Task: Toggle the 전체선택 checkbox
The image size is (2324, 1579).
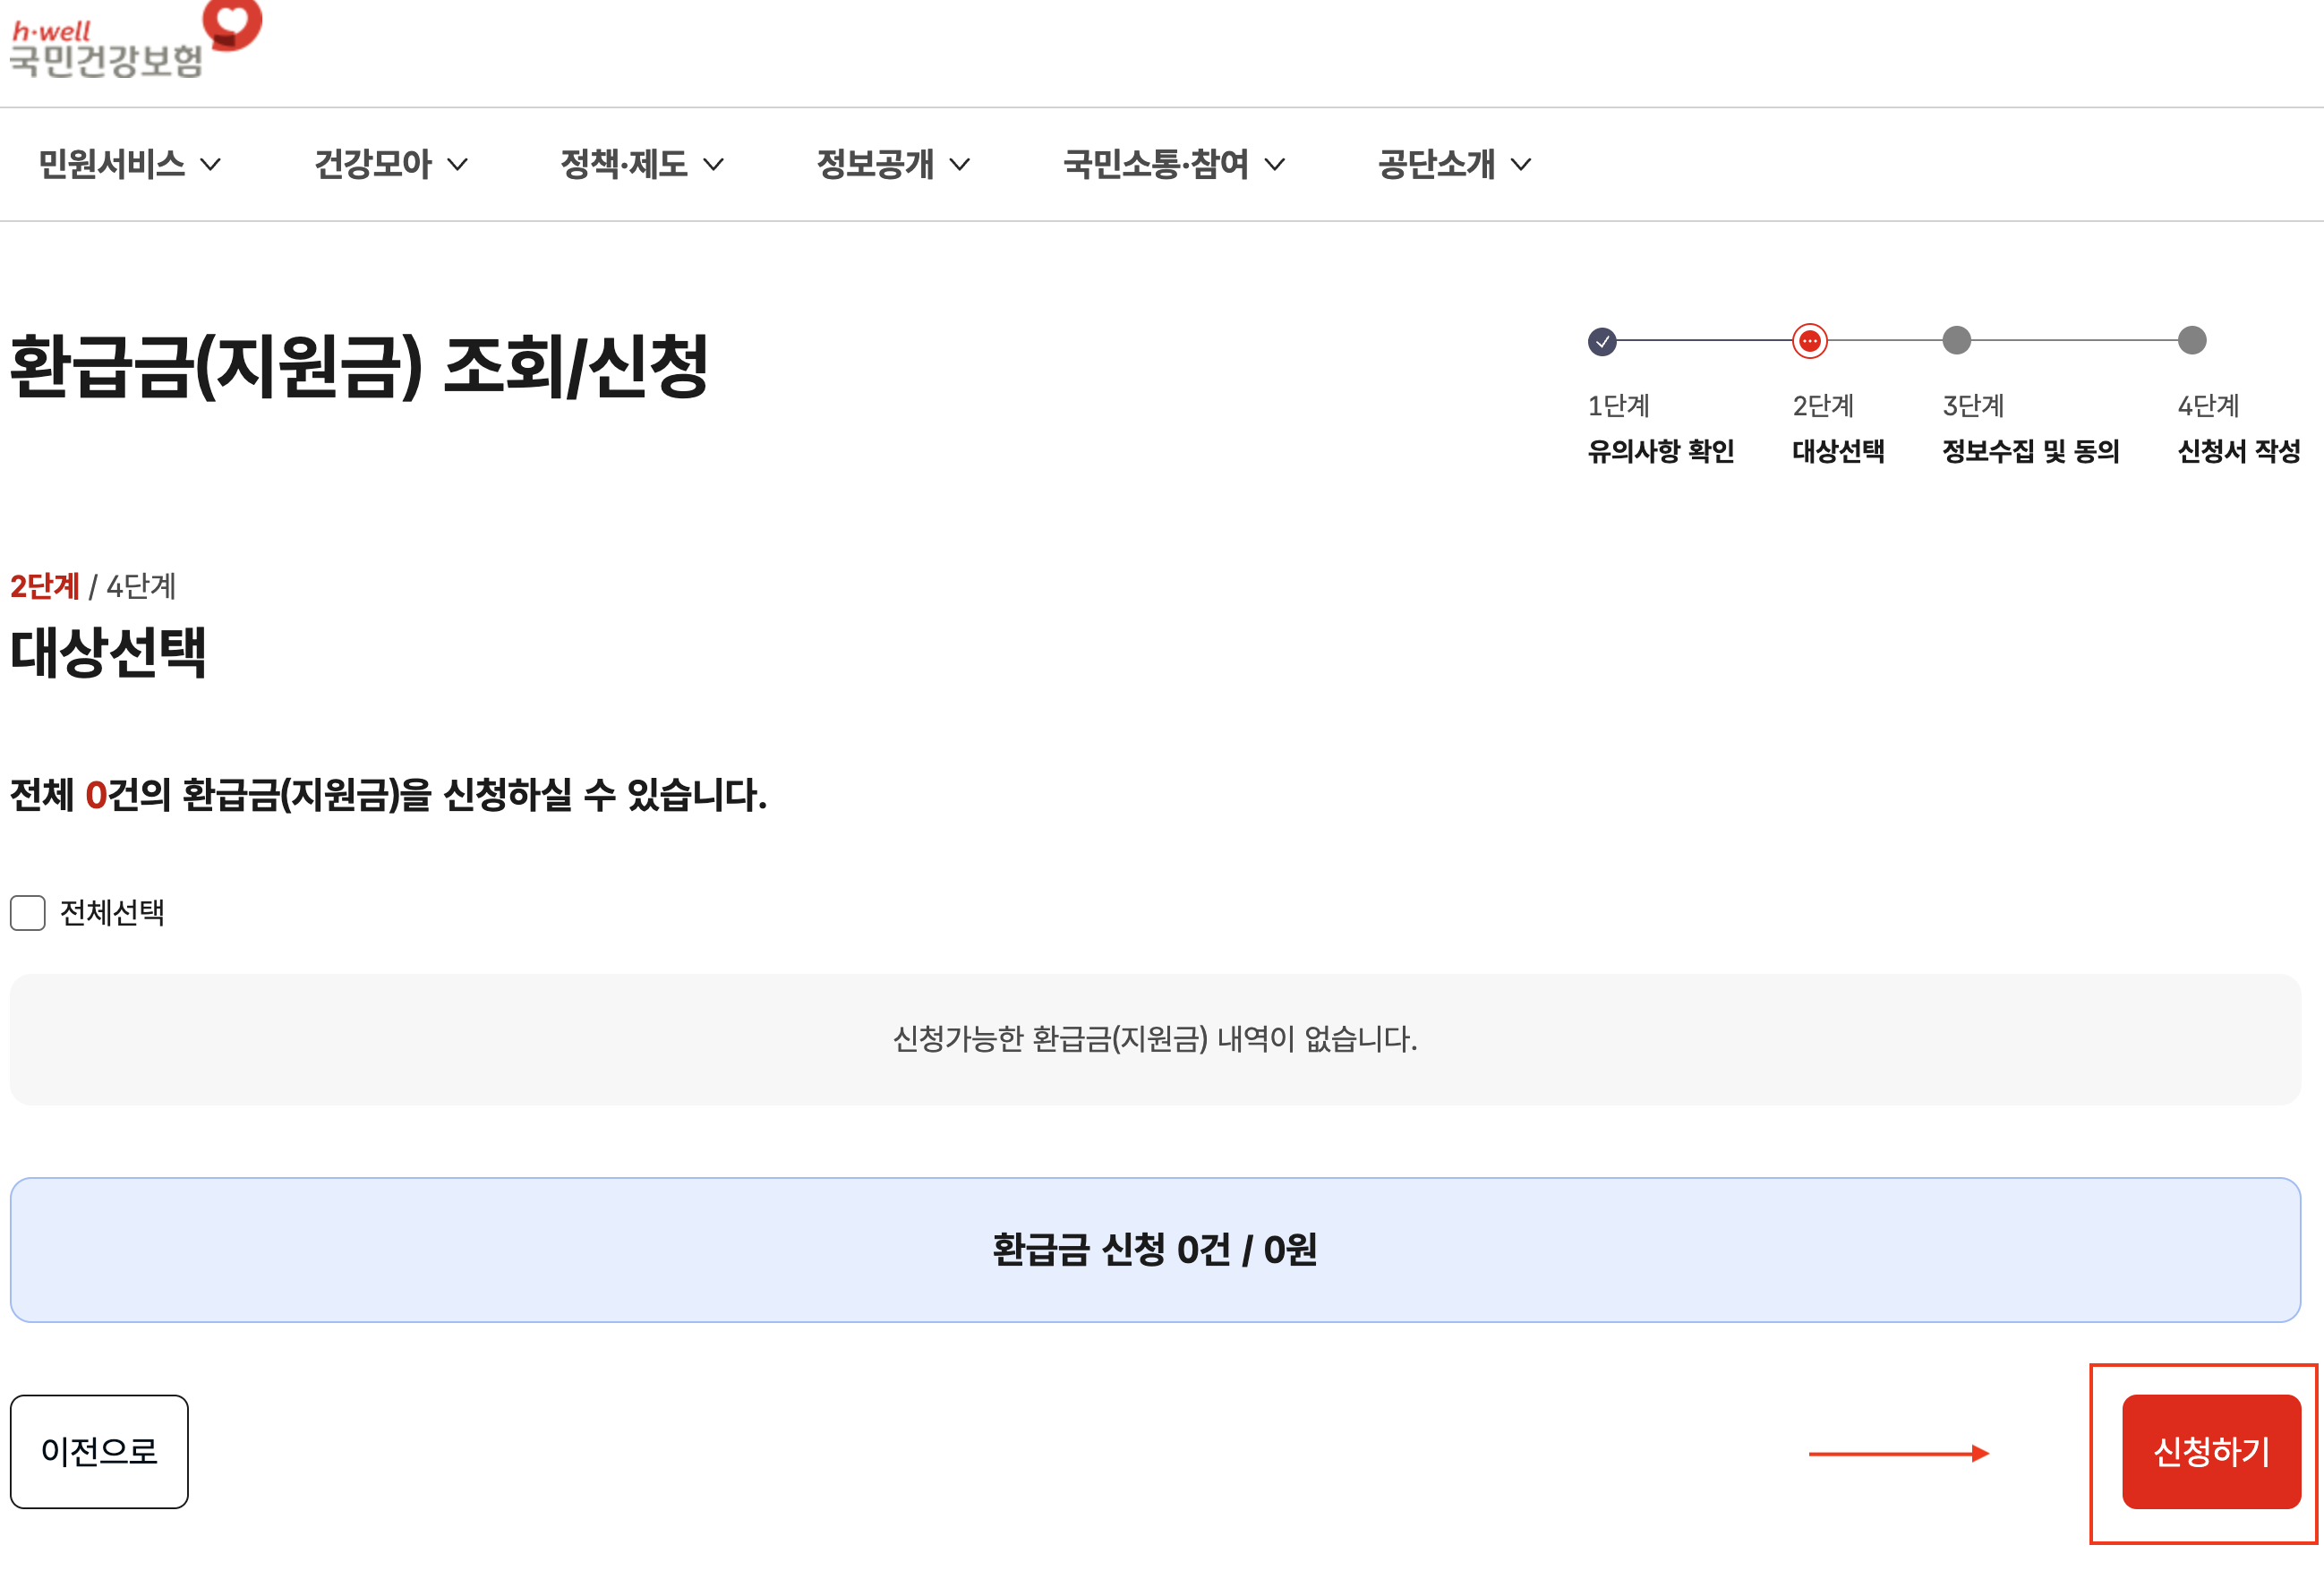Action: coord(28,912)
